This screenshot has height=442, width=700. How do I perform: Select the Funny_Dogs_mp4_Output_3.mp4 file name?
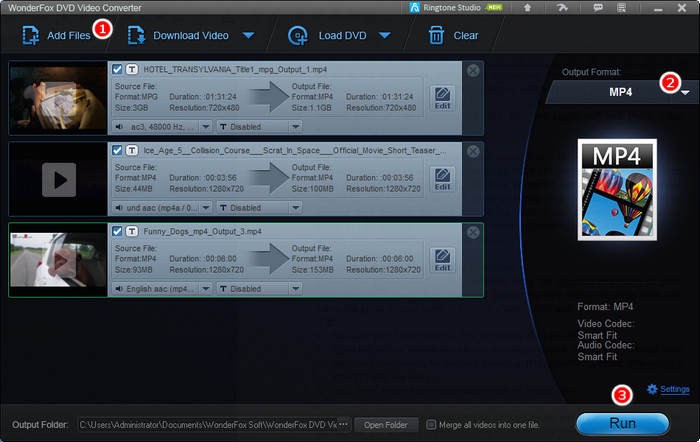coord(202,231)
